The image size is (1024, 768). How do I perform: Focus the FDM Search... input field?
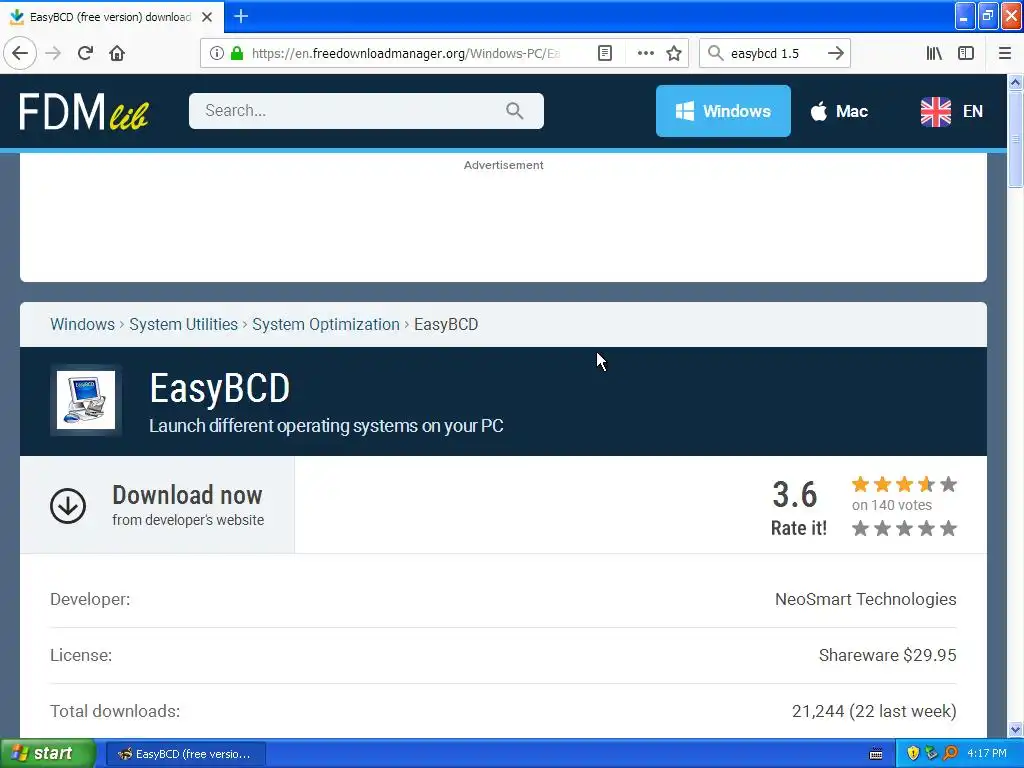(366, 111)
